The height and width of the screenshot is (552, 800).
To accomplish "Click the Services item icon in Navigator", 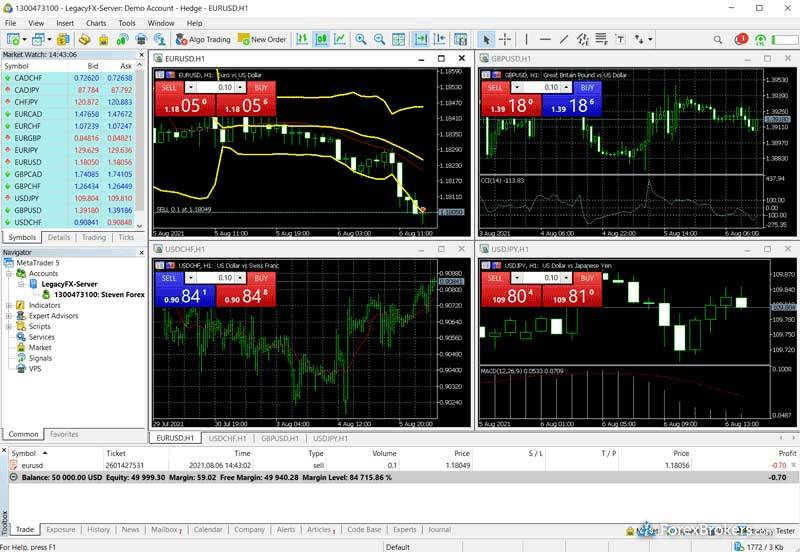I will point(21,337).
